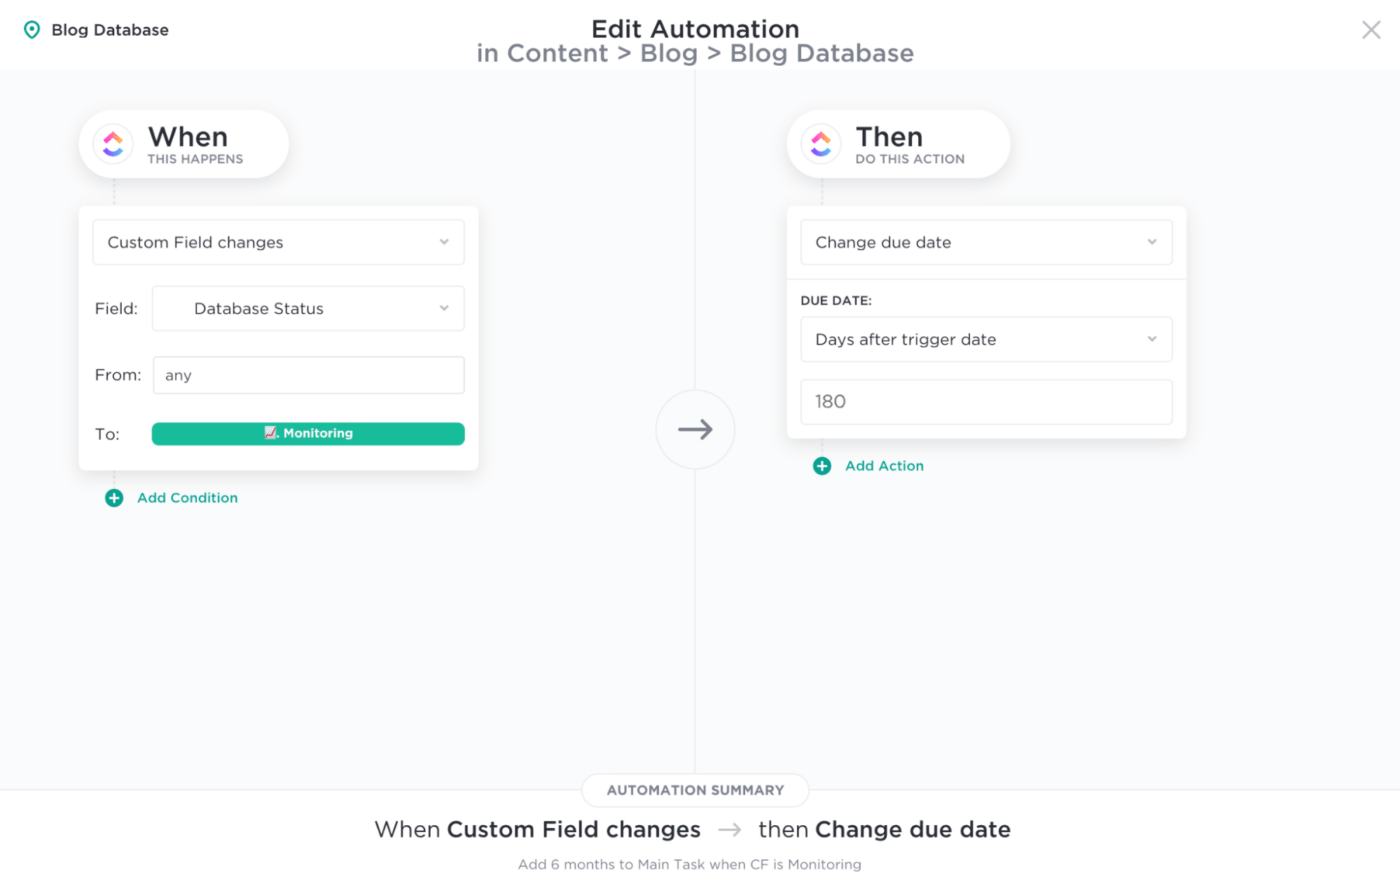Click the ClickUp logo in the Then header
The width and height of the screenshot is (1400, 891).
click(821, 144)
